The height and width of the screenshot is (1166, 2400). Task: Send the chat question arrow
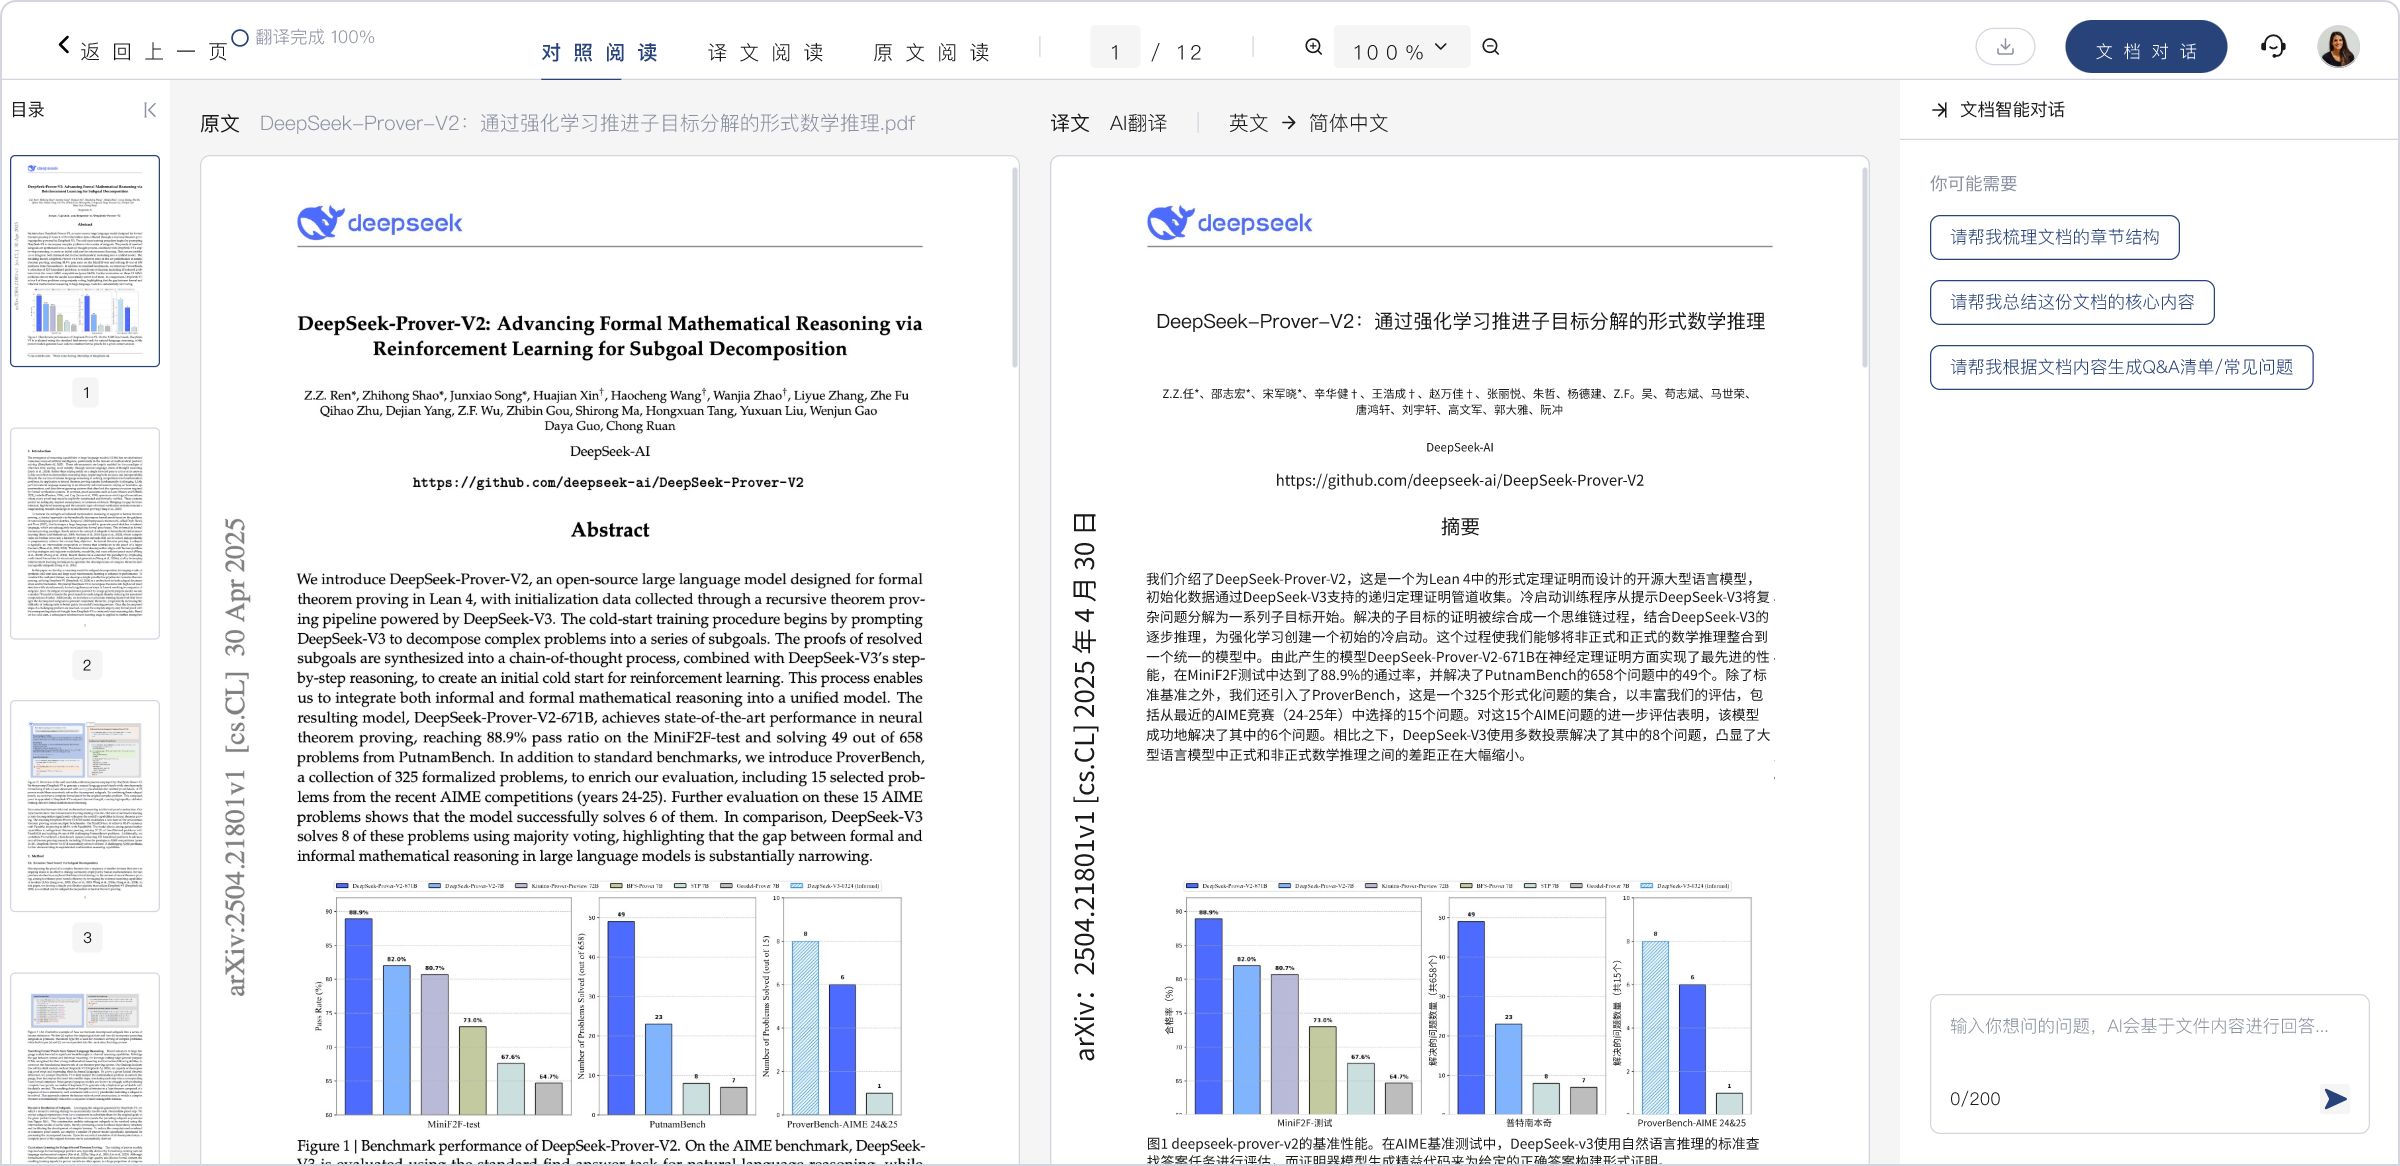point(2335,1099)
